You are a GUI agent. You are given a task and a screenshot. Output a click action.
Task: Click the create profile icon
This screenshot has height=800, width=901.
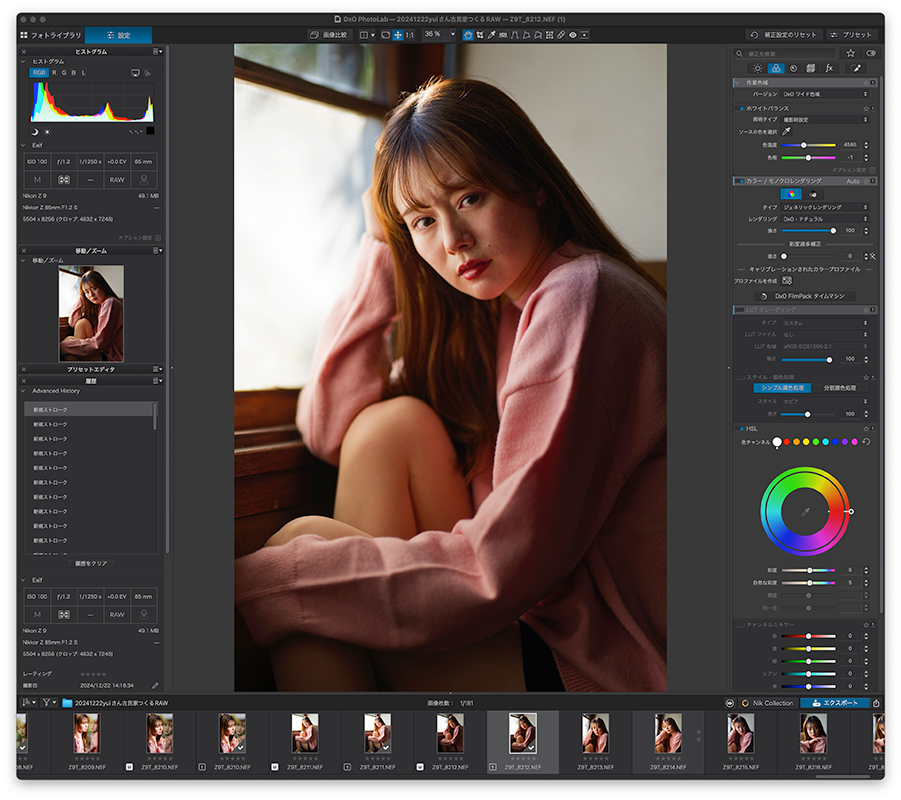[787, 280]
